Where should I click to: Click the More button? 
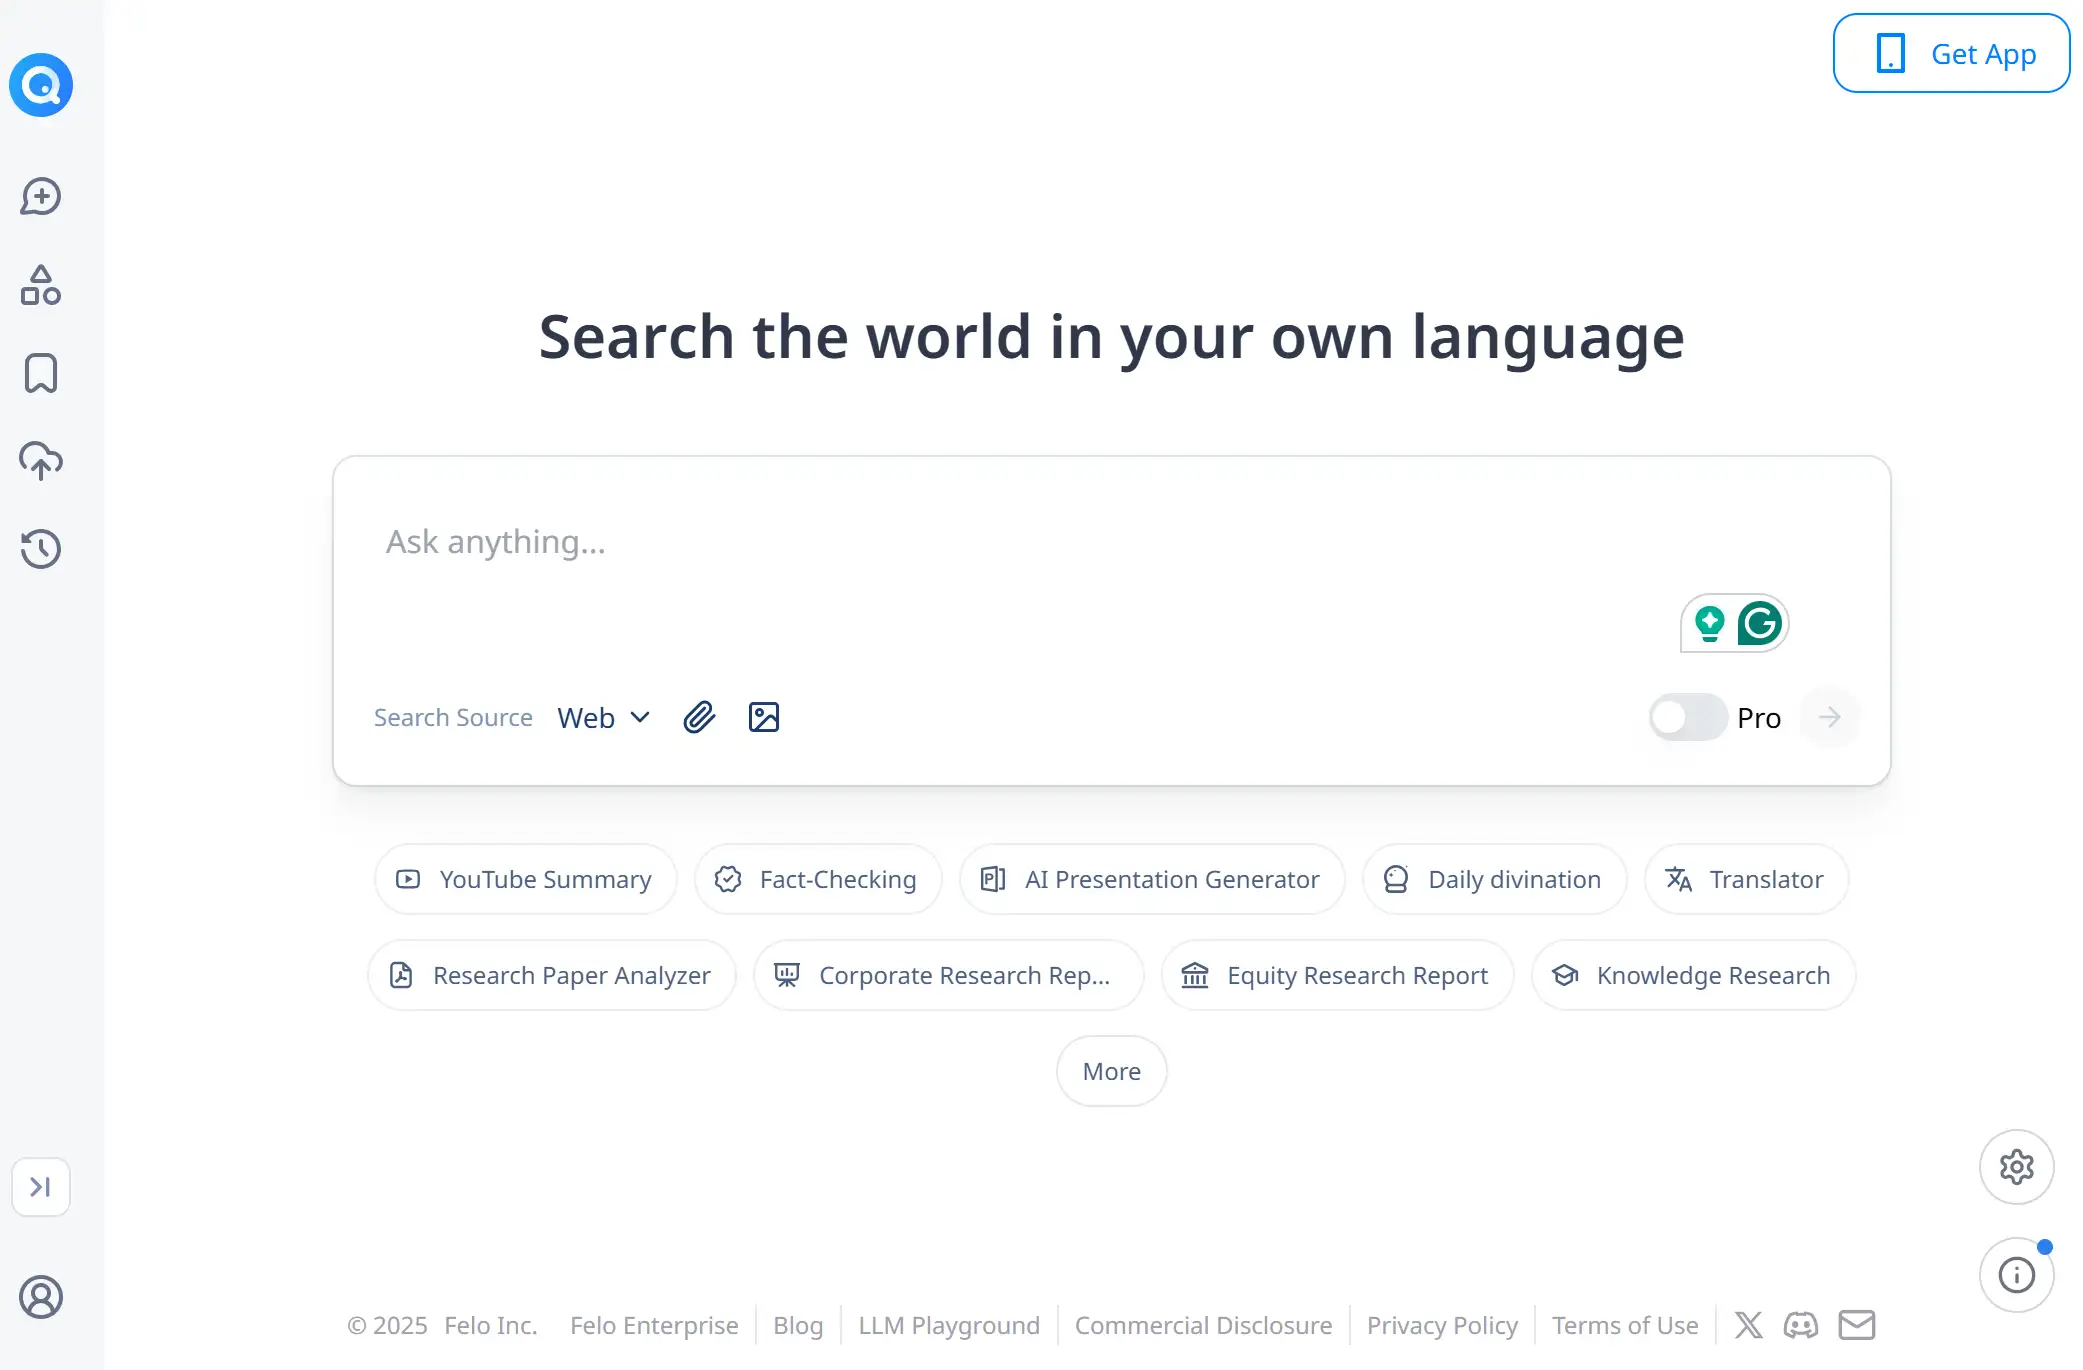[1112, 1071]
